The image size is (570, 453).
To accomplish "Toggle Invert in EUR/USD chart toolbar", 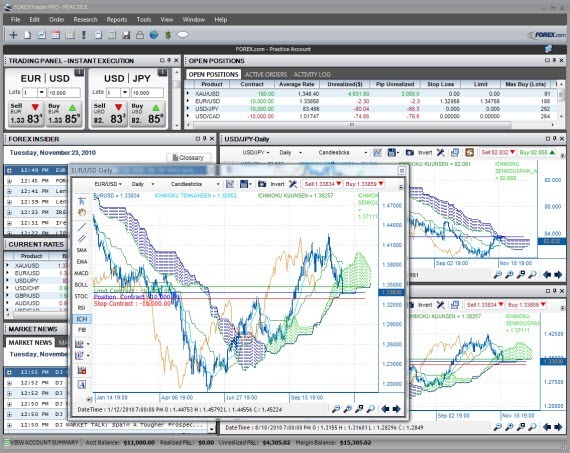I will coord(277,184).
